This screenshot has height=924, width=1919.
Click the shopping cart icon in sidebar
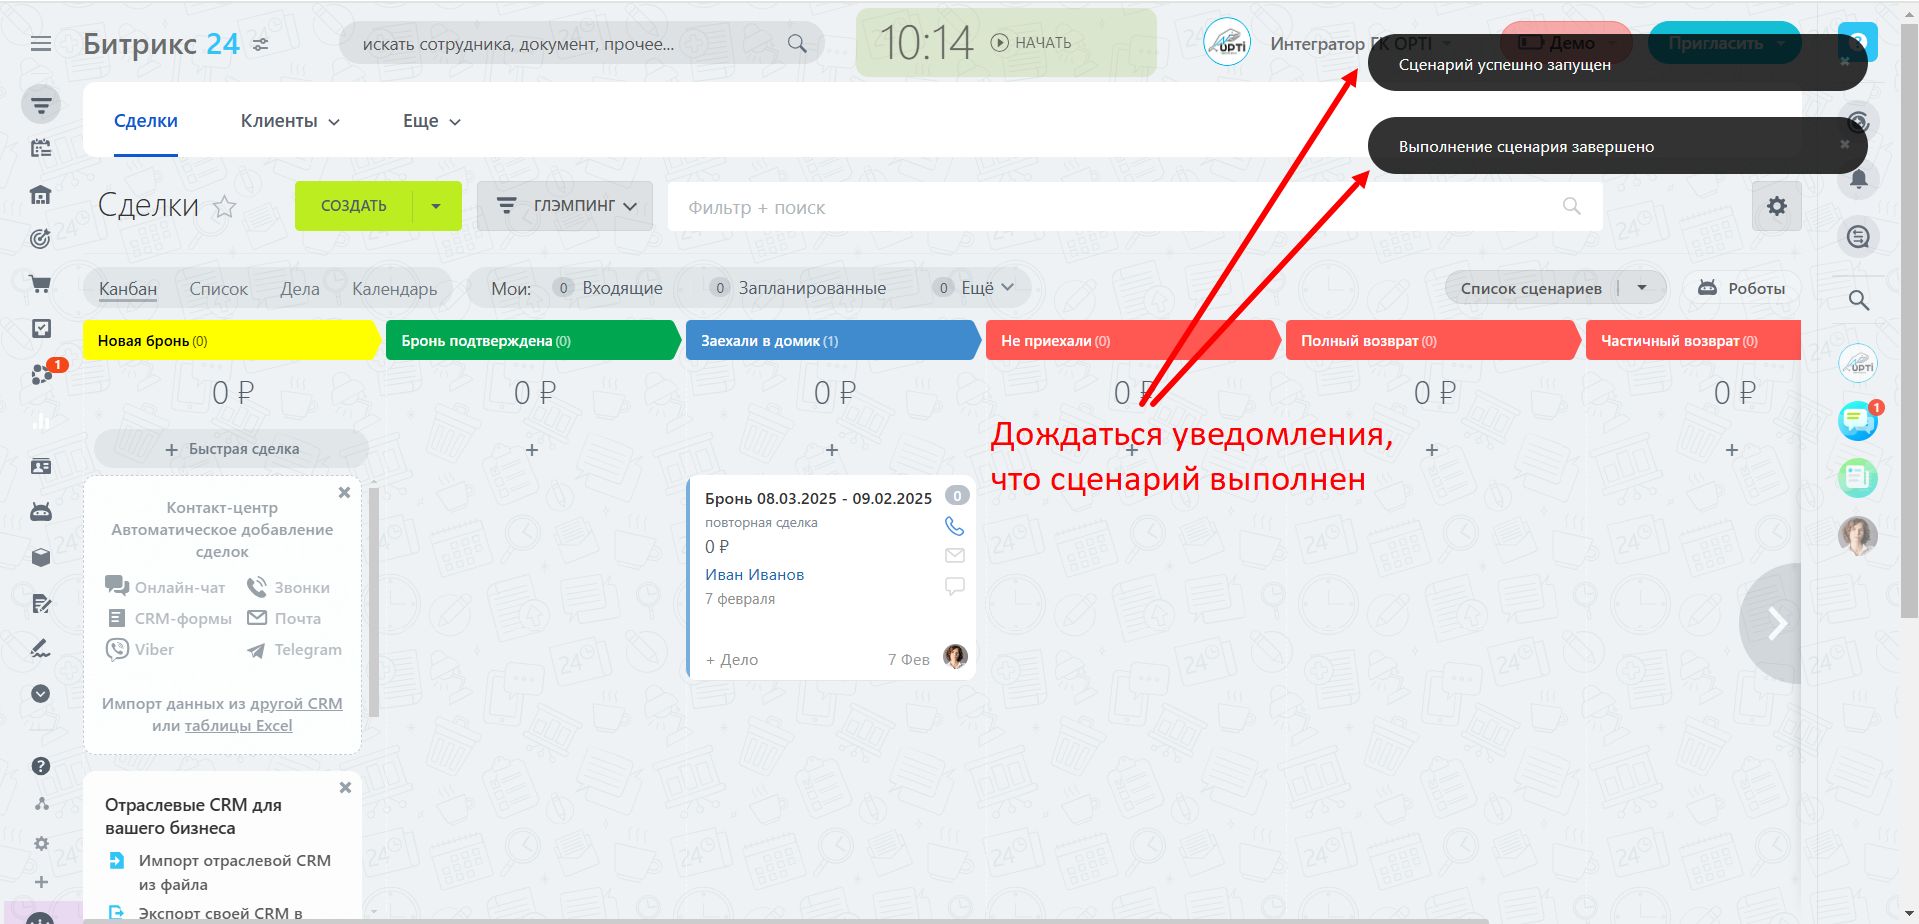click(x=41, y=284)
